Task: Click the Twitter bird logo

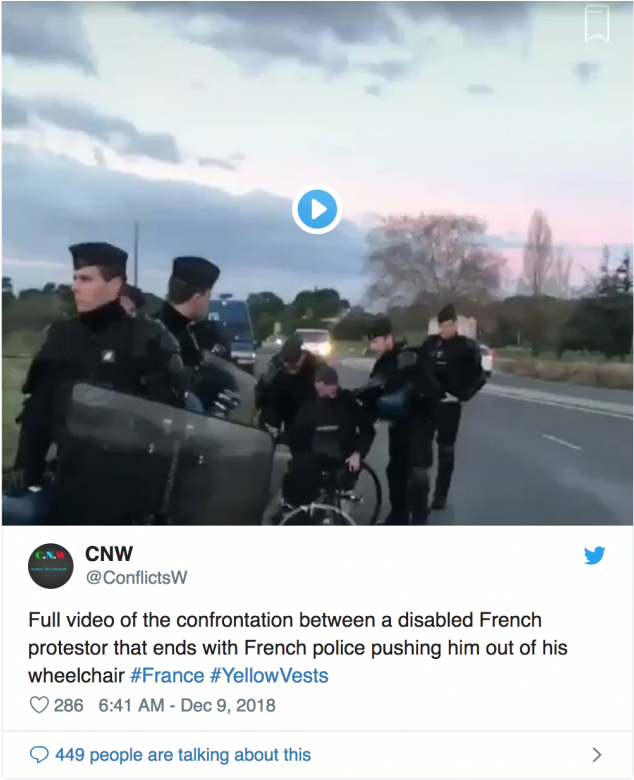Action: click(595, 555)
